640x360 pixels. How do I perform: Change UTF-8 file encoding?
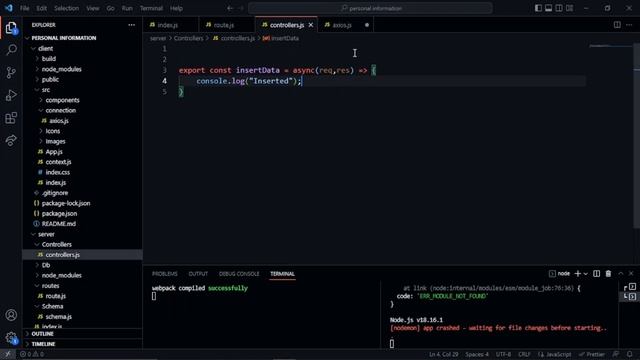tap(503, 354)
